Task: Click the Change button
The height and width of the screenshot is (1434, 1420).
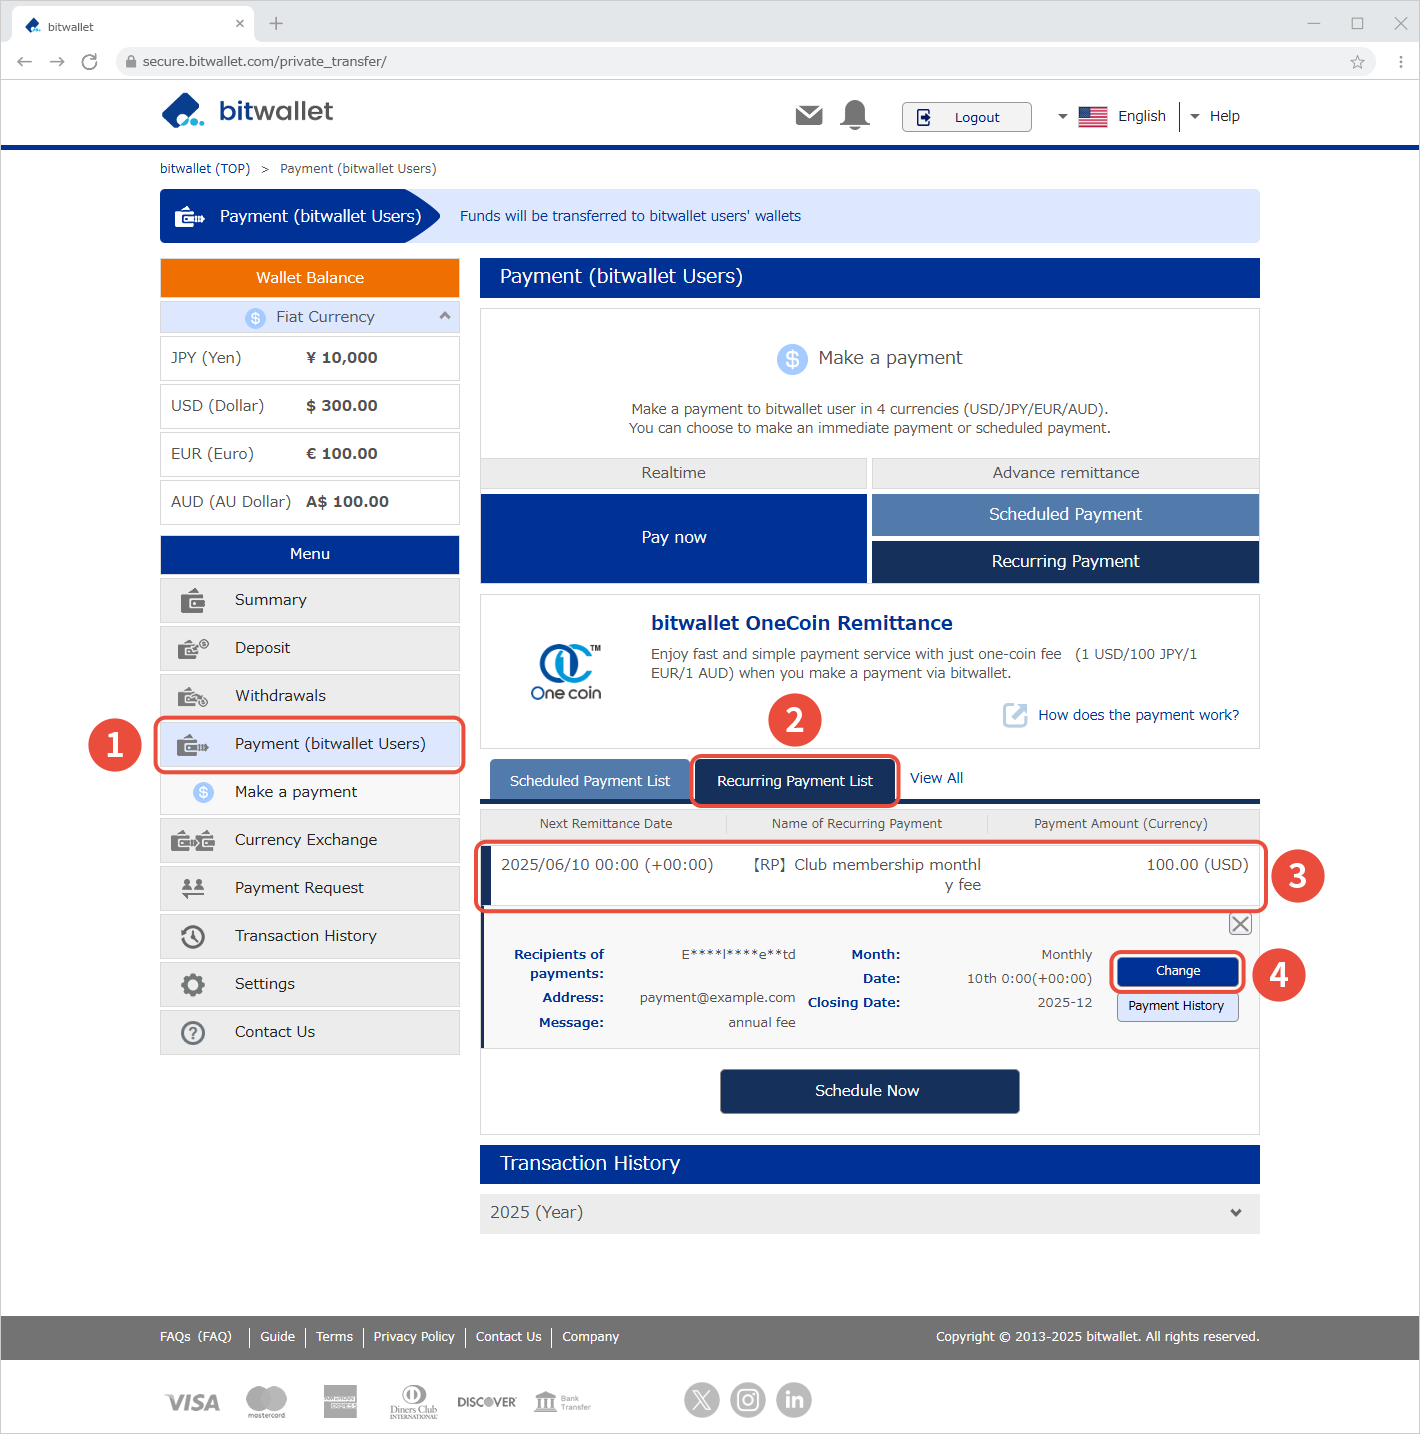Action: click(1178, 971)
